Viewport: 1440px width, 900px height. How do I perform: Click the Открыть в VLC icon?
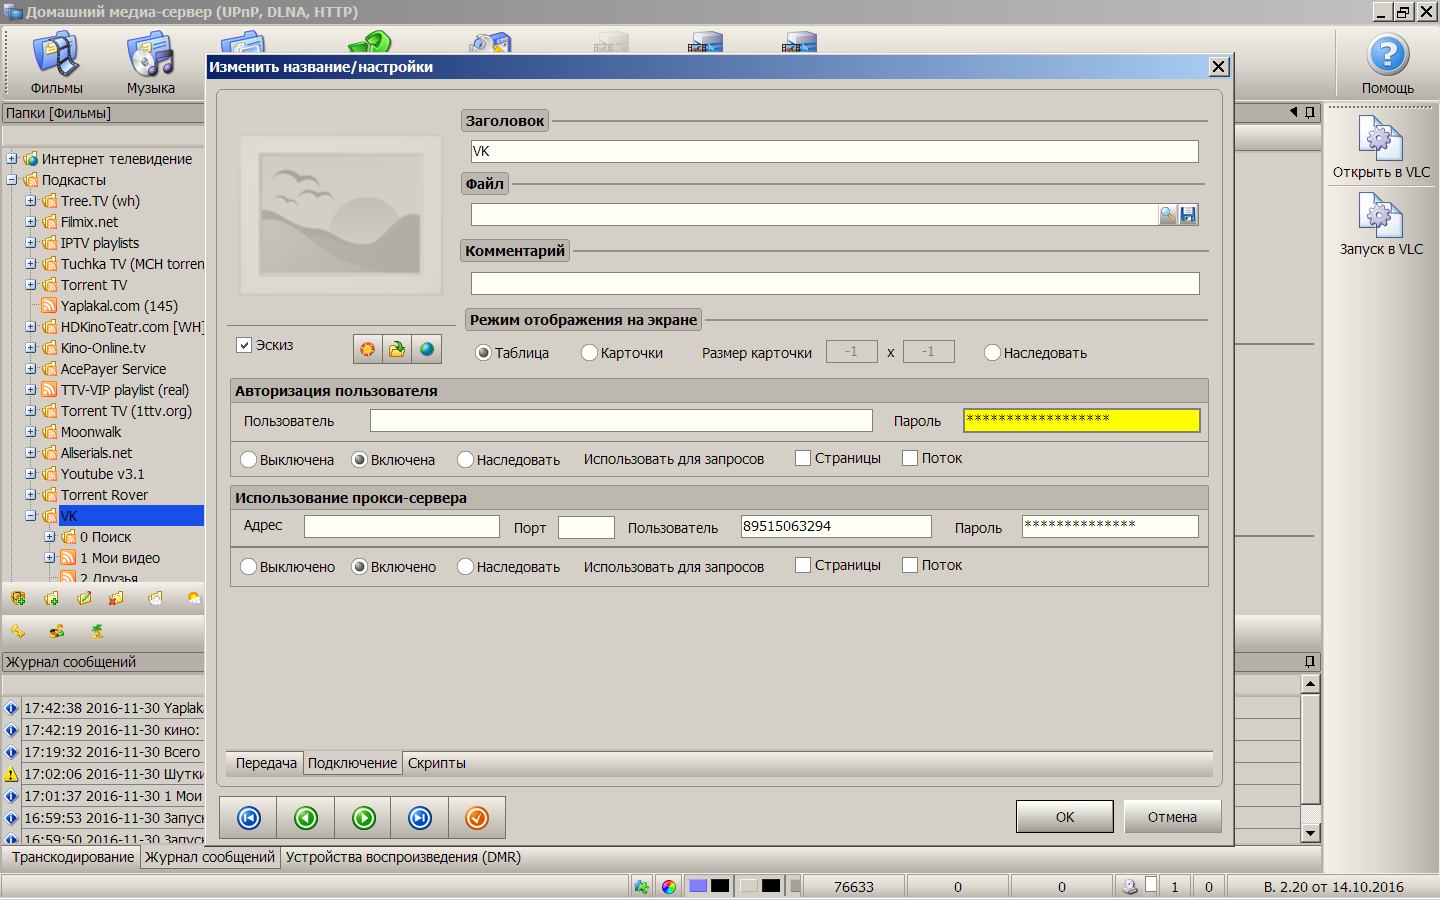tap(1380, 140)
